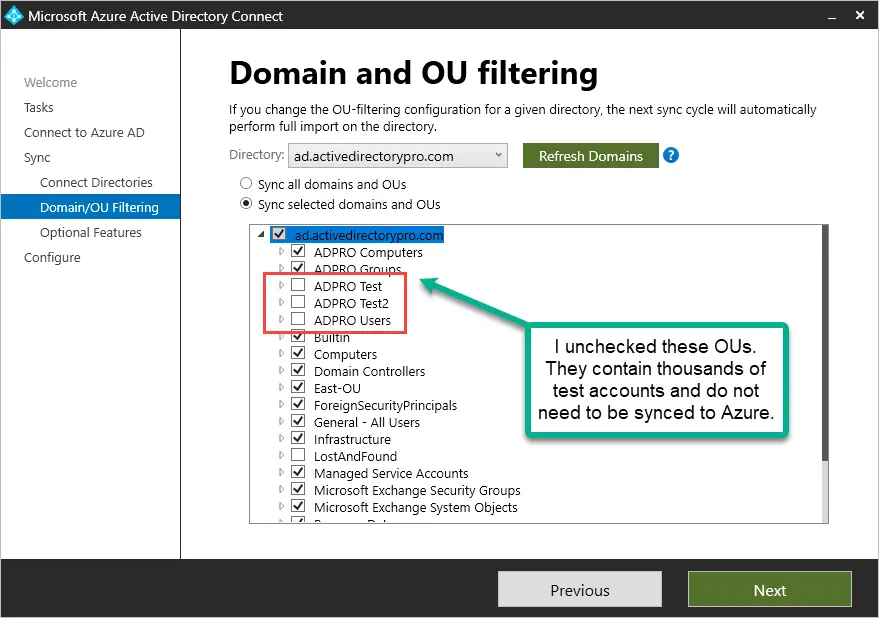879x618 pixels.
Task: Go to the Configure step
Action: tap(52, 257)
